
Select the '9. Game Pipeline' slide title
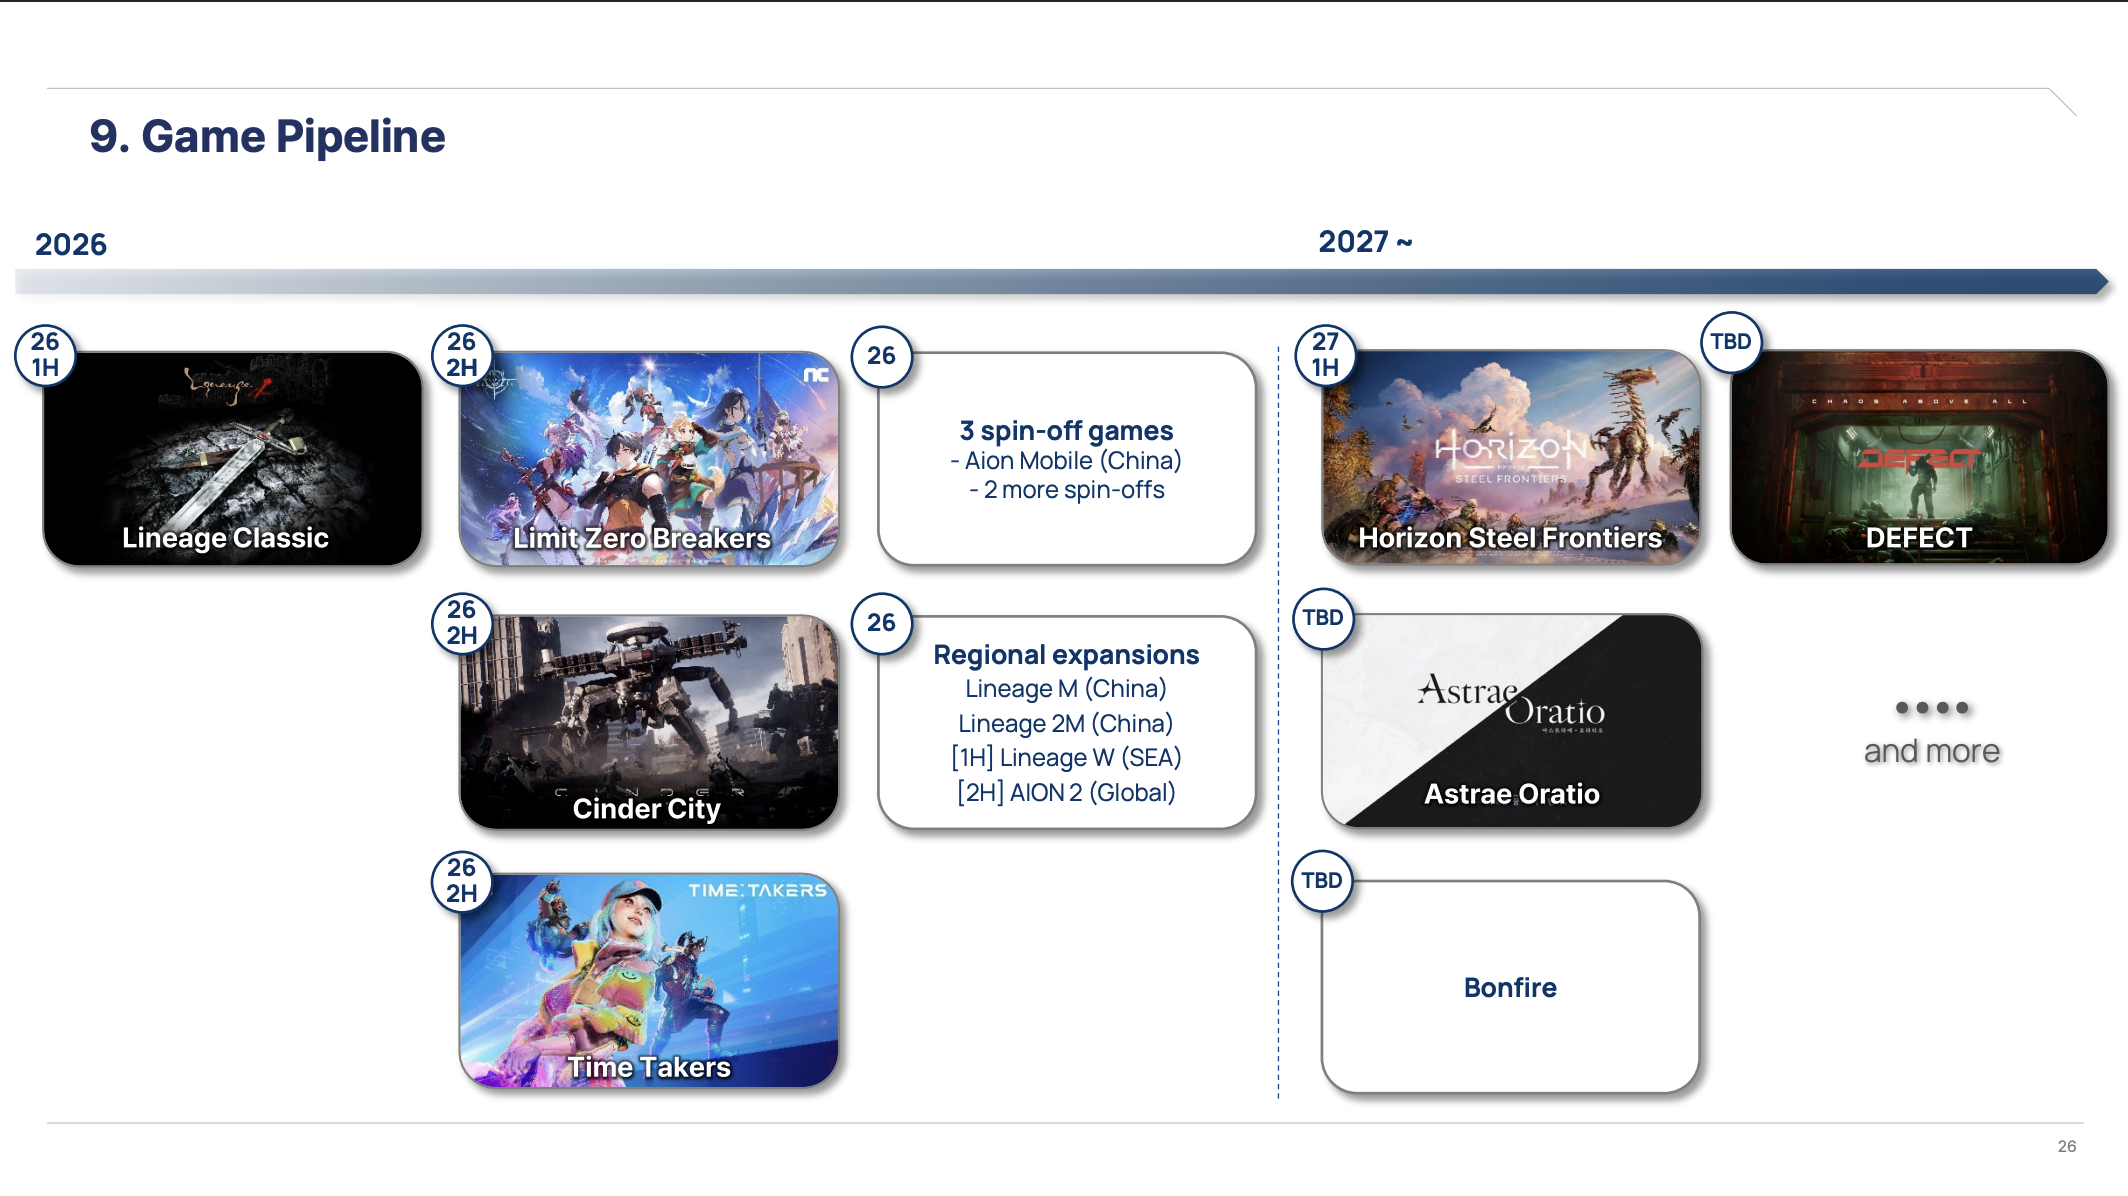[x=267, y=136]
